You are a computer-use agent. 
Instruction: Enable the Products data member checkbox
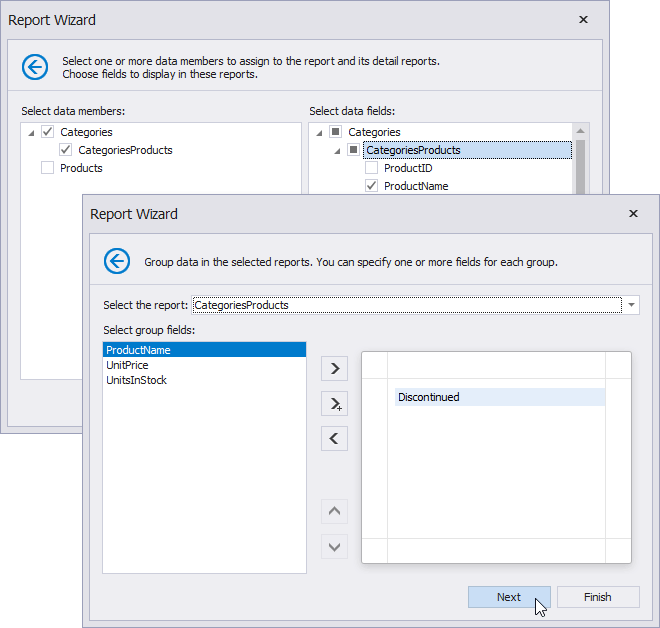47,168
